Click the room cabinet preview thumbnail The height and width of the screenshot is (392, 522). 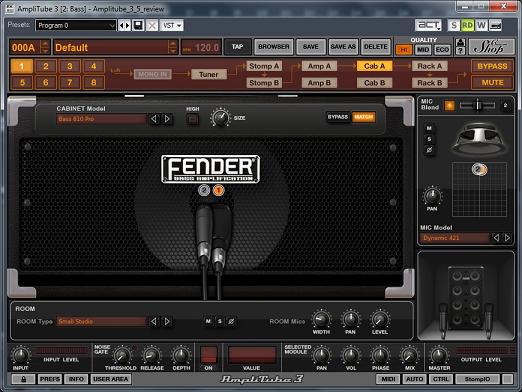tap(466, 296)
